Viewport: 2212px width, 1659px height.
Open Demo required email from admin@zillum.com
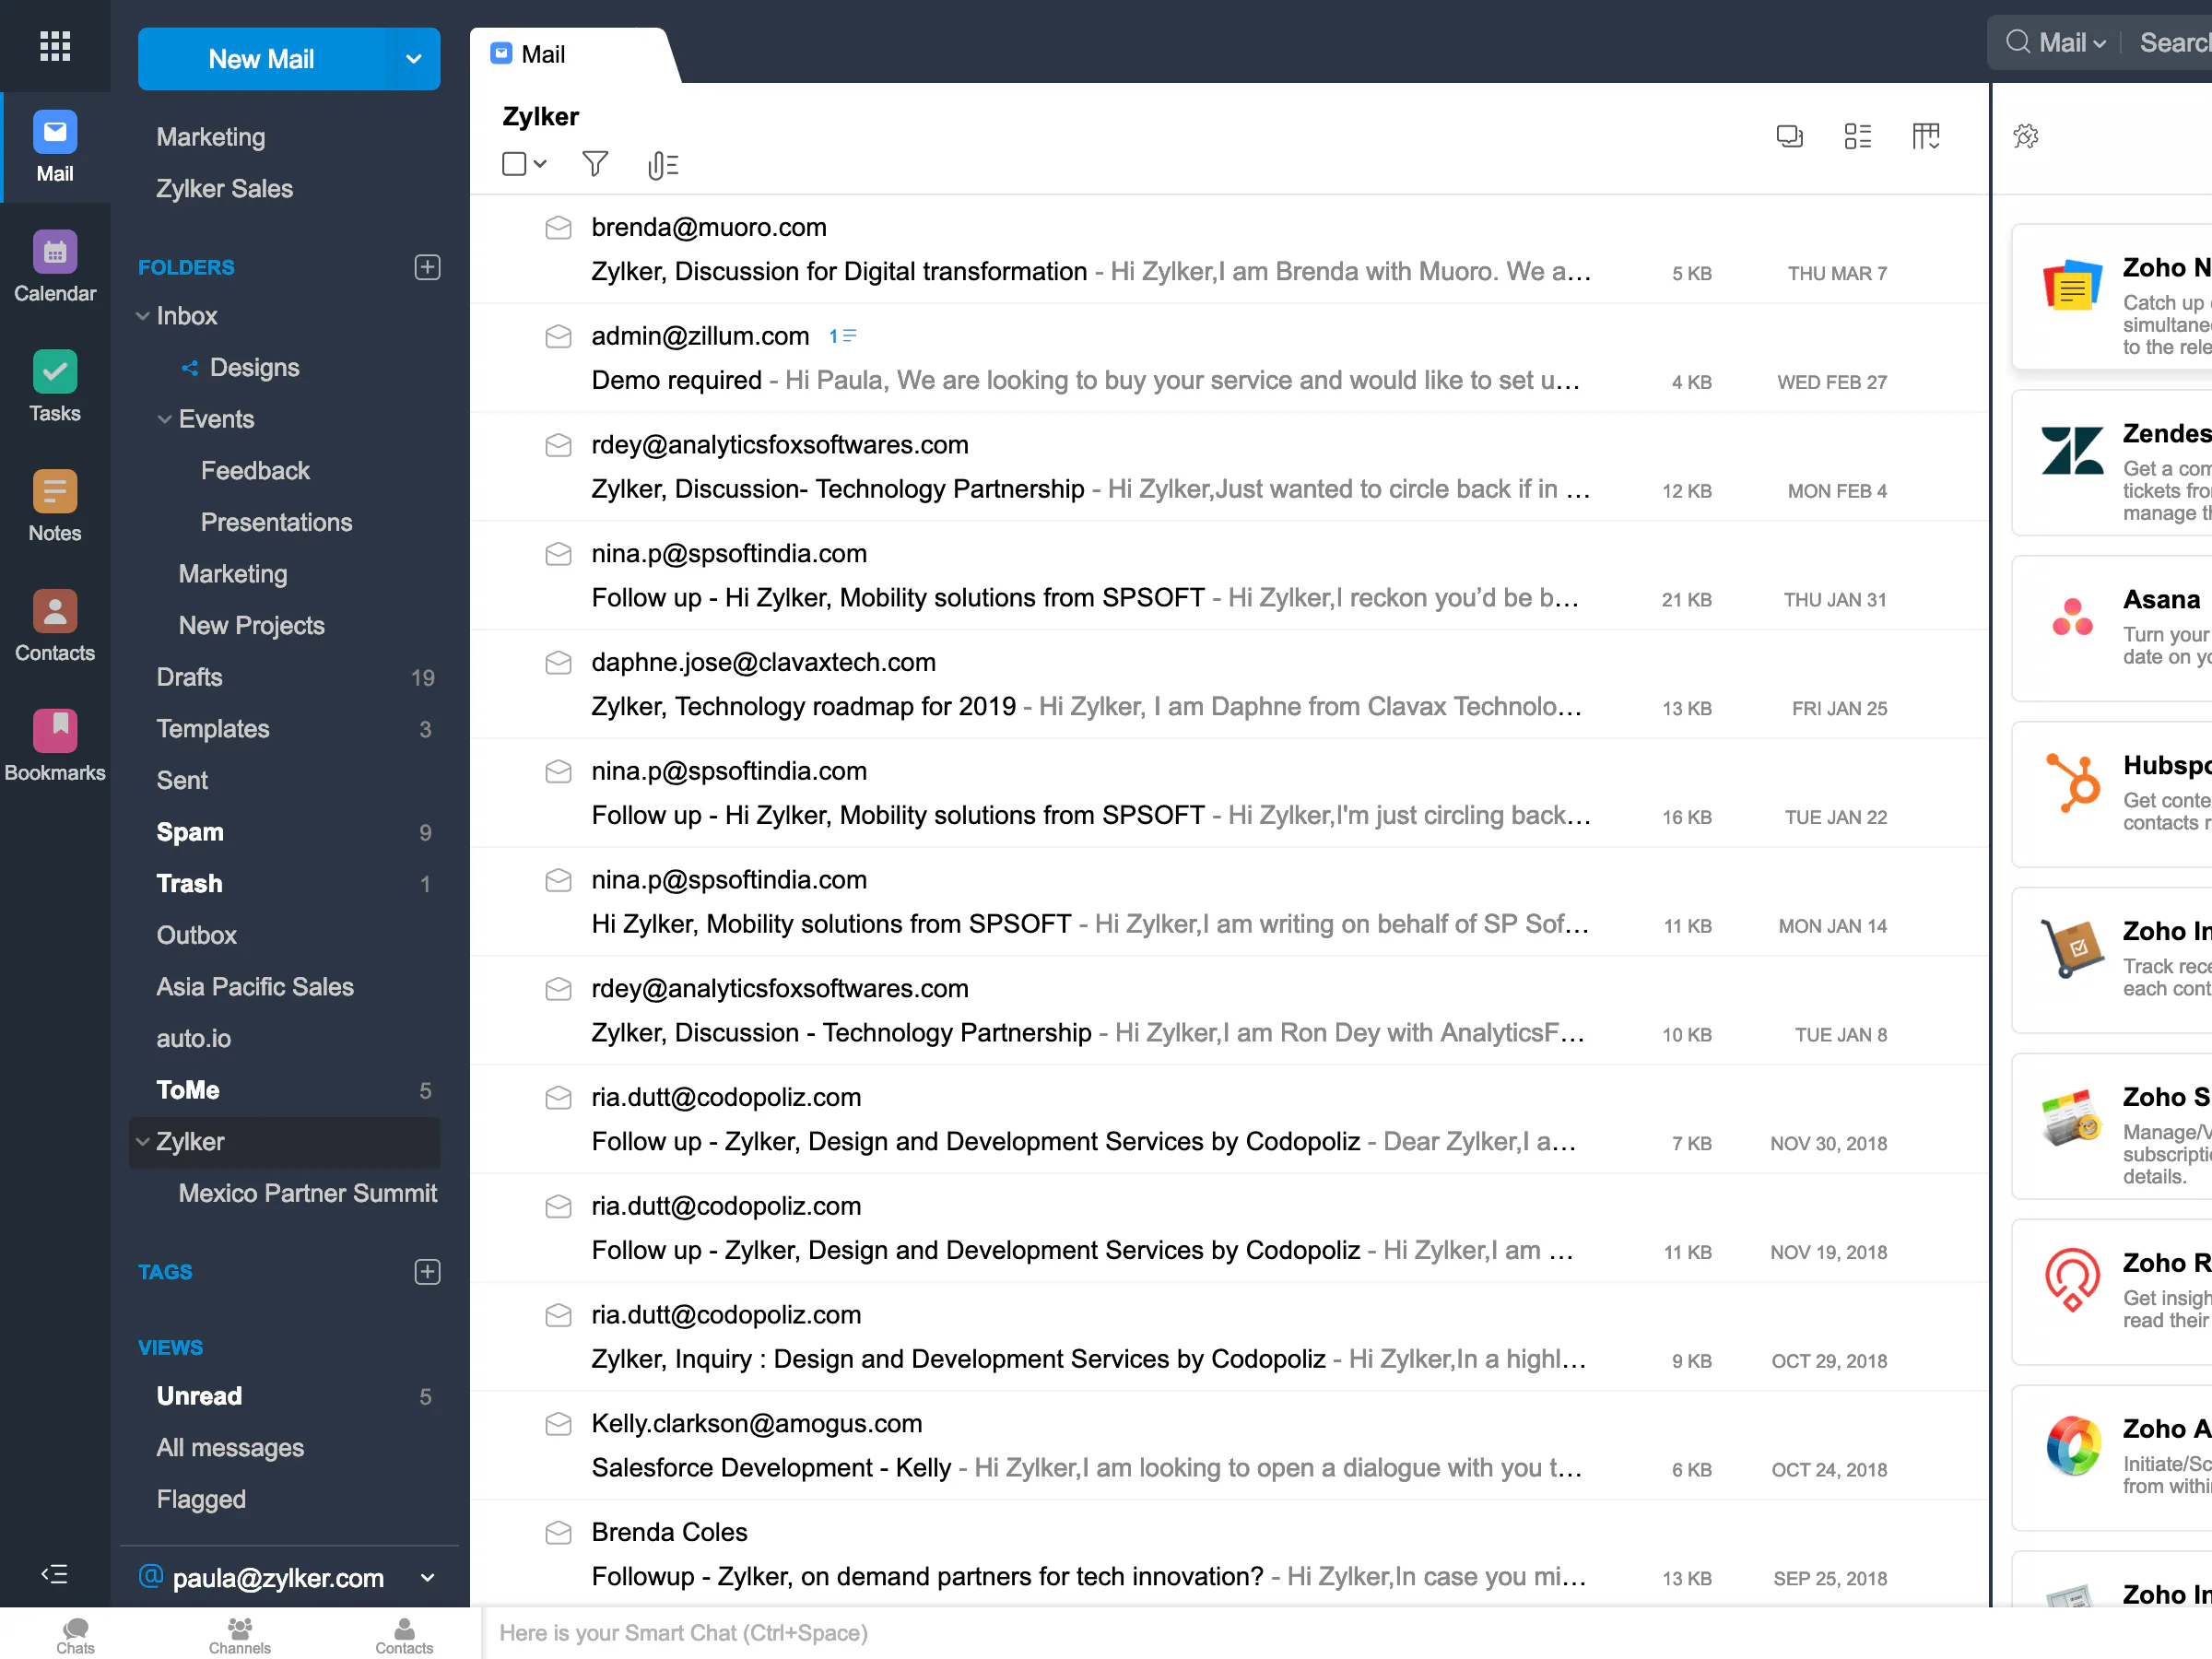(1230, 358)
